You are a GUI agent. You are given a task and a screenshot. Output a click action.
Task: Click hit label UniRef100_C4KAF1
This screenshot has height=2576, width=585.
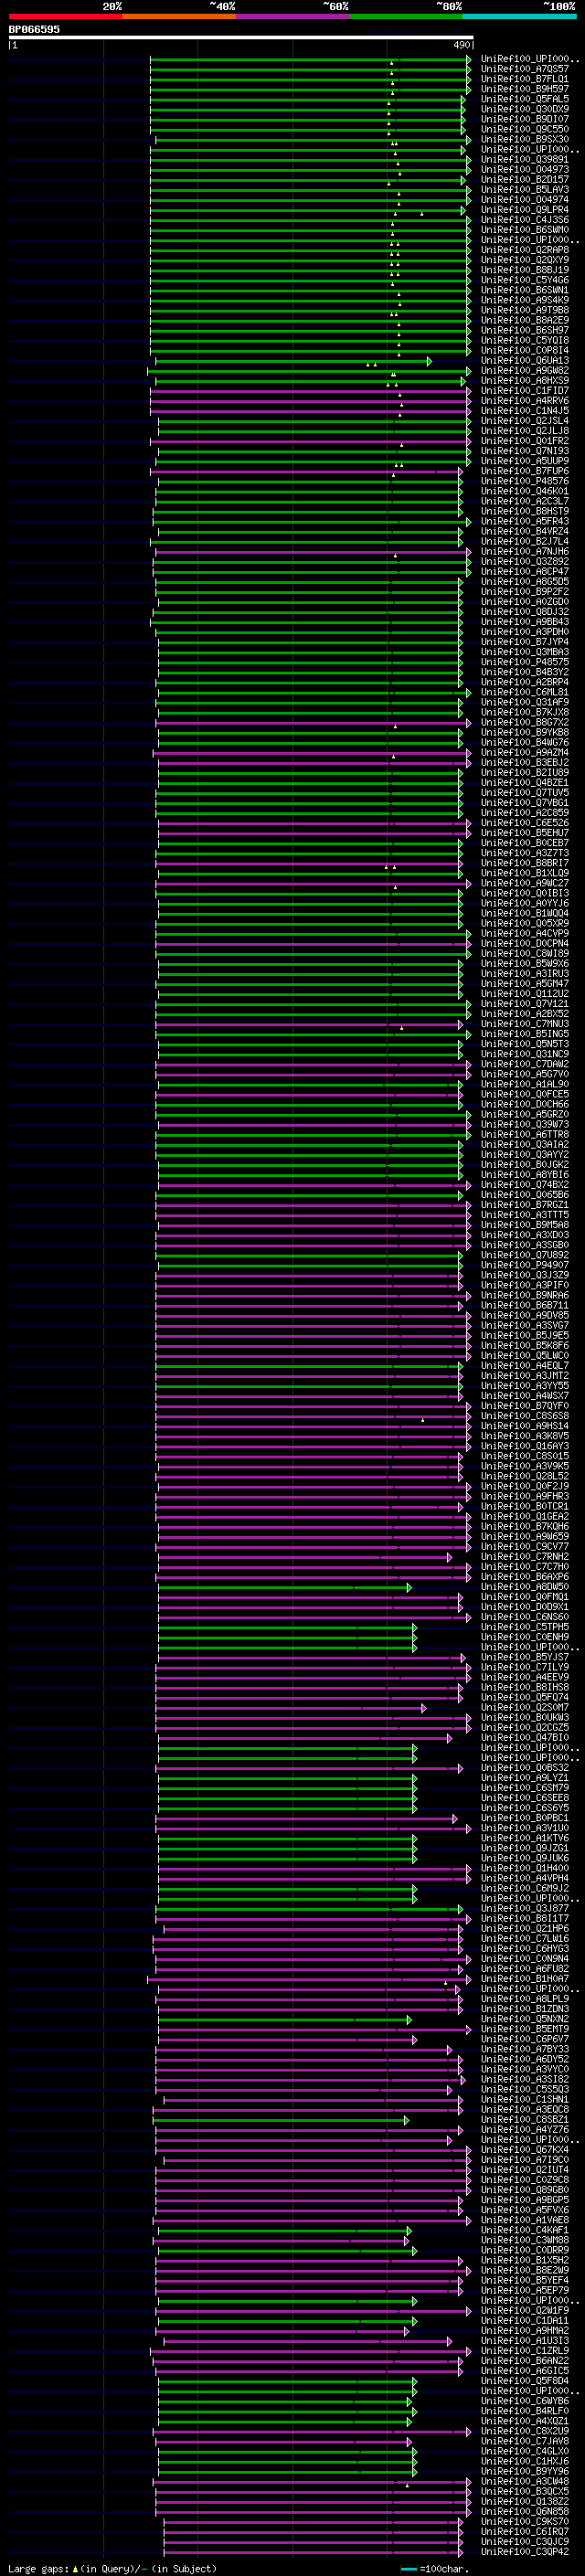pyautogui.click(x=525, y=2230)
